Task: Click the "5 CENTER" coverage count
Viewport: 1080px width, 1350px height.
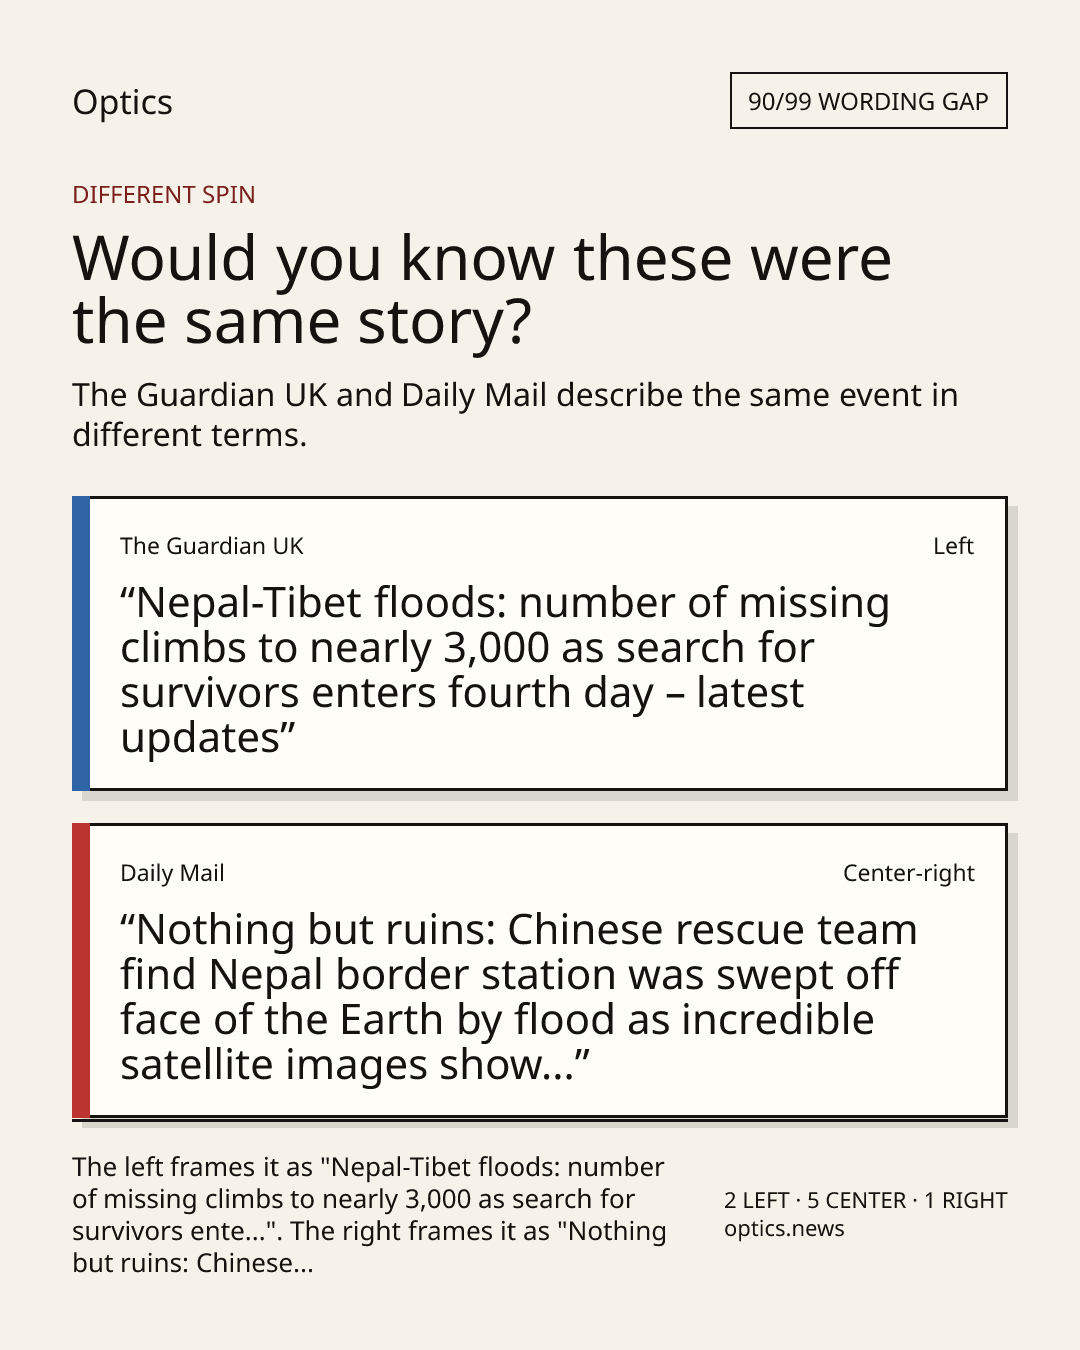Action: 856,1201
